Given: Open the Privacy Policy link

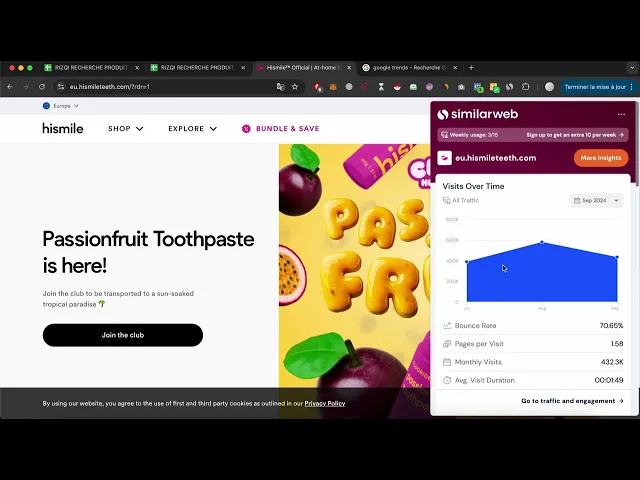Looking at the screenshot, I should click(325, 403).
